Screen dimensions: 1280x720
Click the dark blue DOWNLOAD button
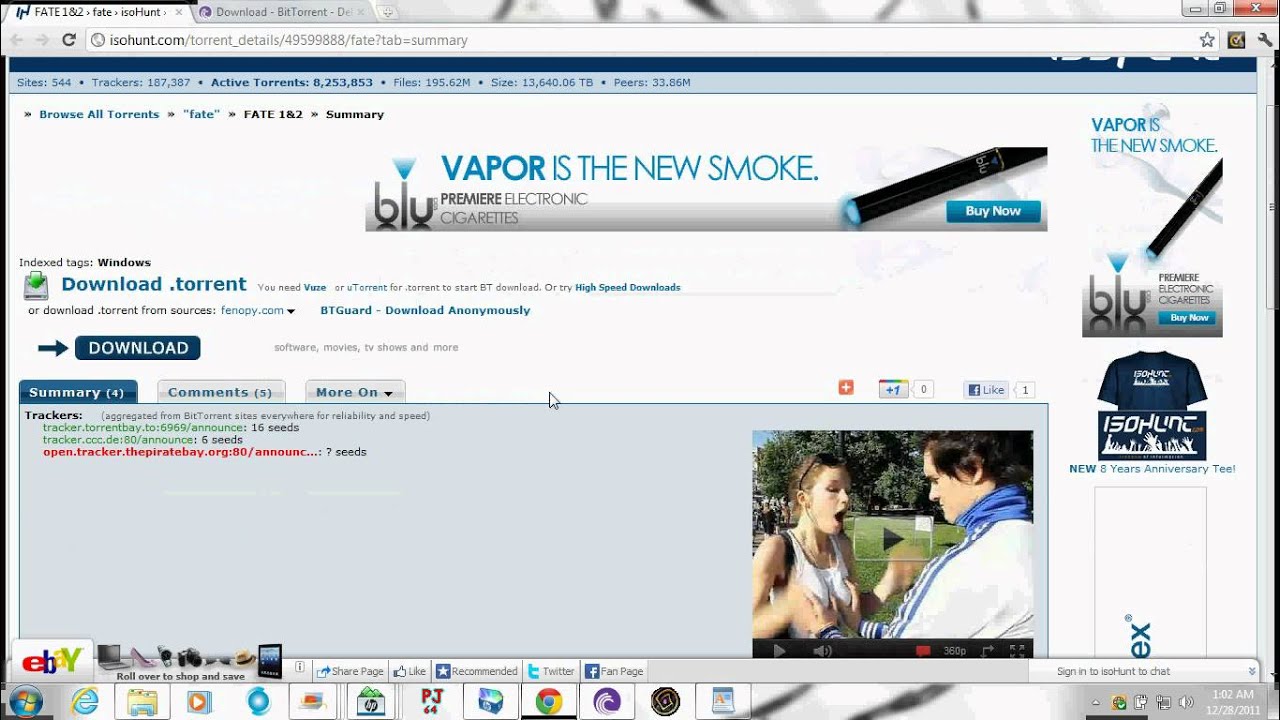coord(137,348)
